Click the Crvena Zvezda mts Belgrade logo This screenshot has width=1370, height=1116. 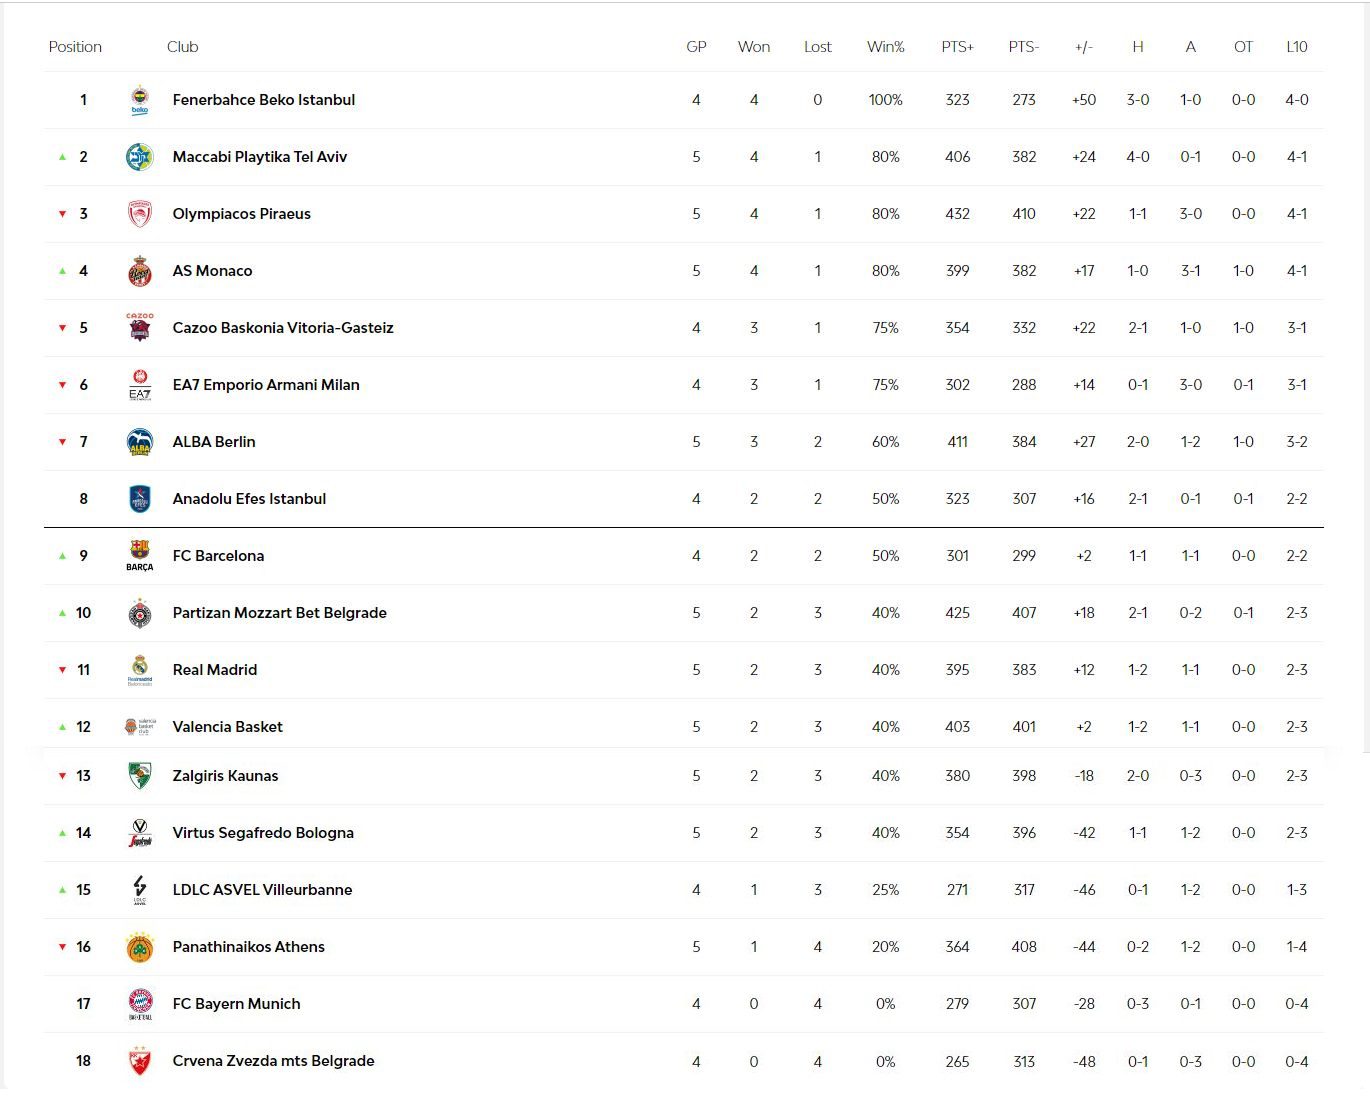coord(140,1061)
